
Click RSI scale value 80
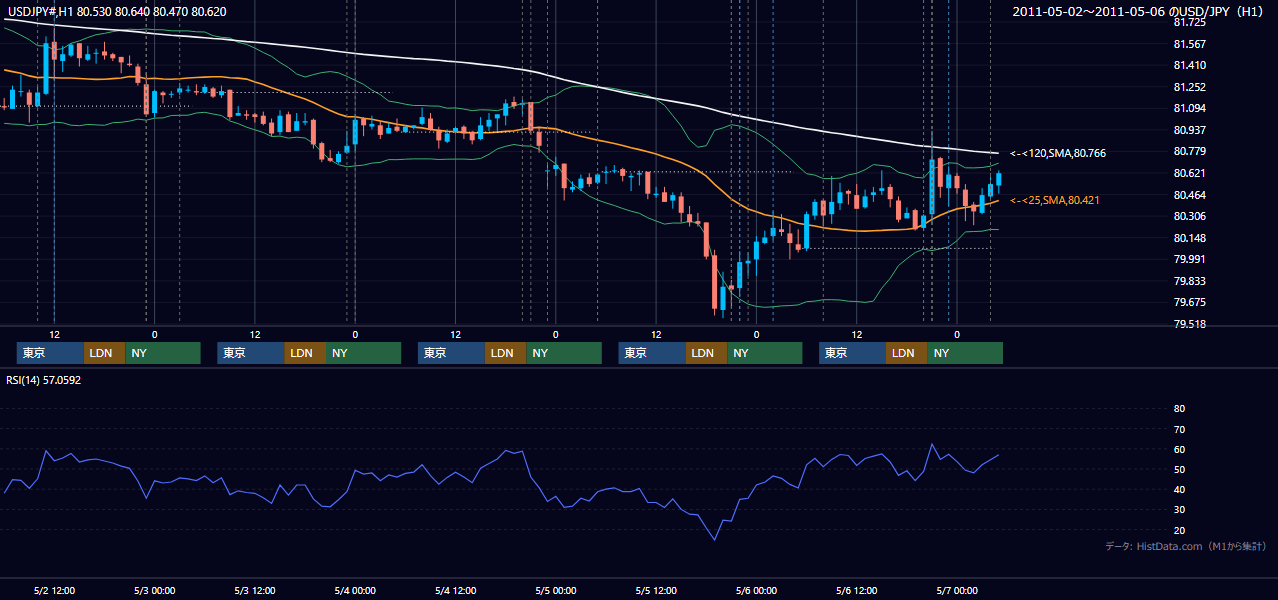(x=1179, y=409)
